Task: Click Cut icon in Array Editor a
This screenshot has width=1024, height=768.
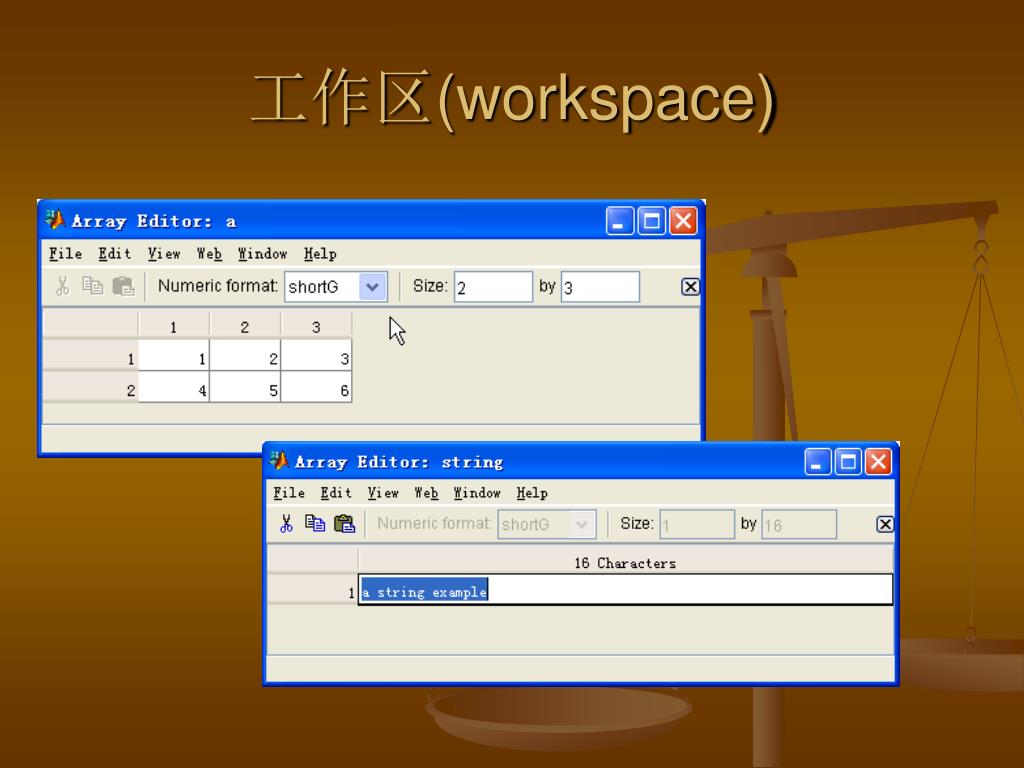Action: click(63, 286)
